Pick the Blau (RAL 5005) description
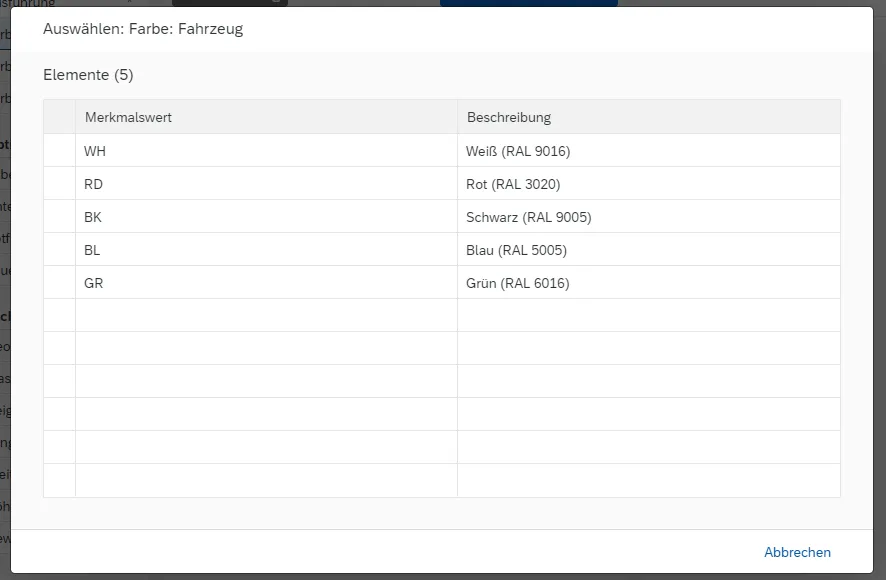 click(516, 250)
